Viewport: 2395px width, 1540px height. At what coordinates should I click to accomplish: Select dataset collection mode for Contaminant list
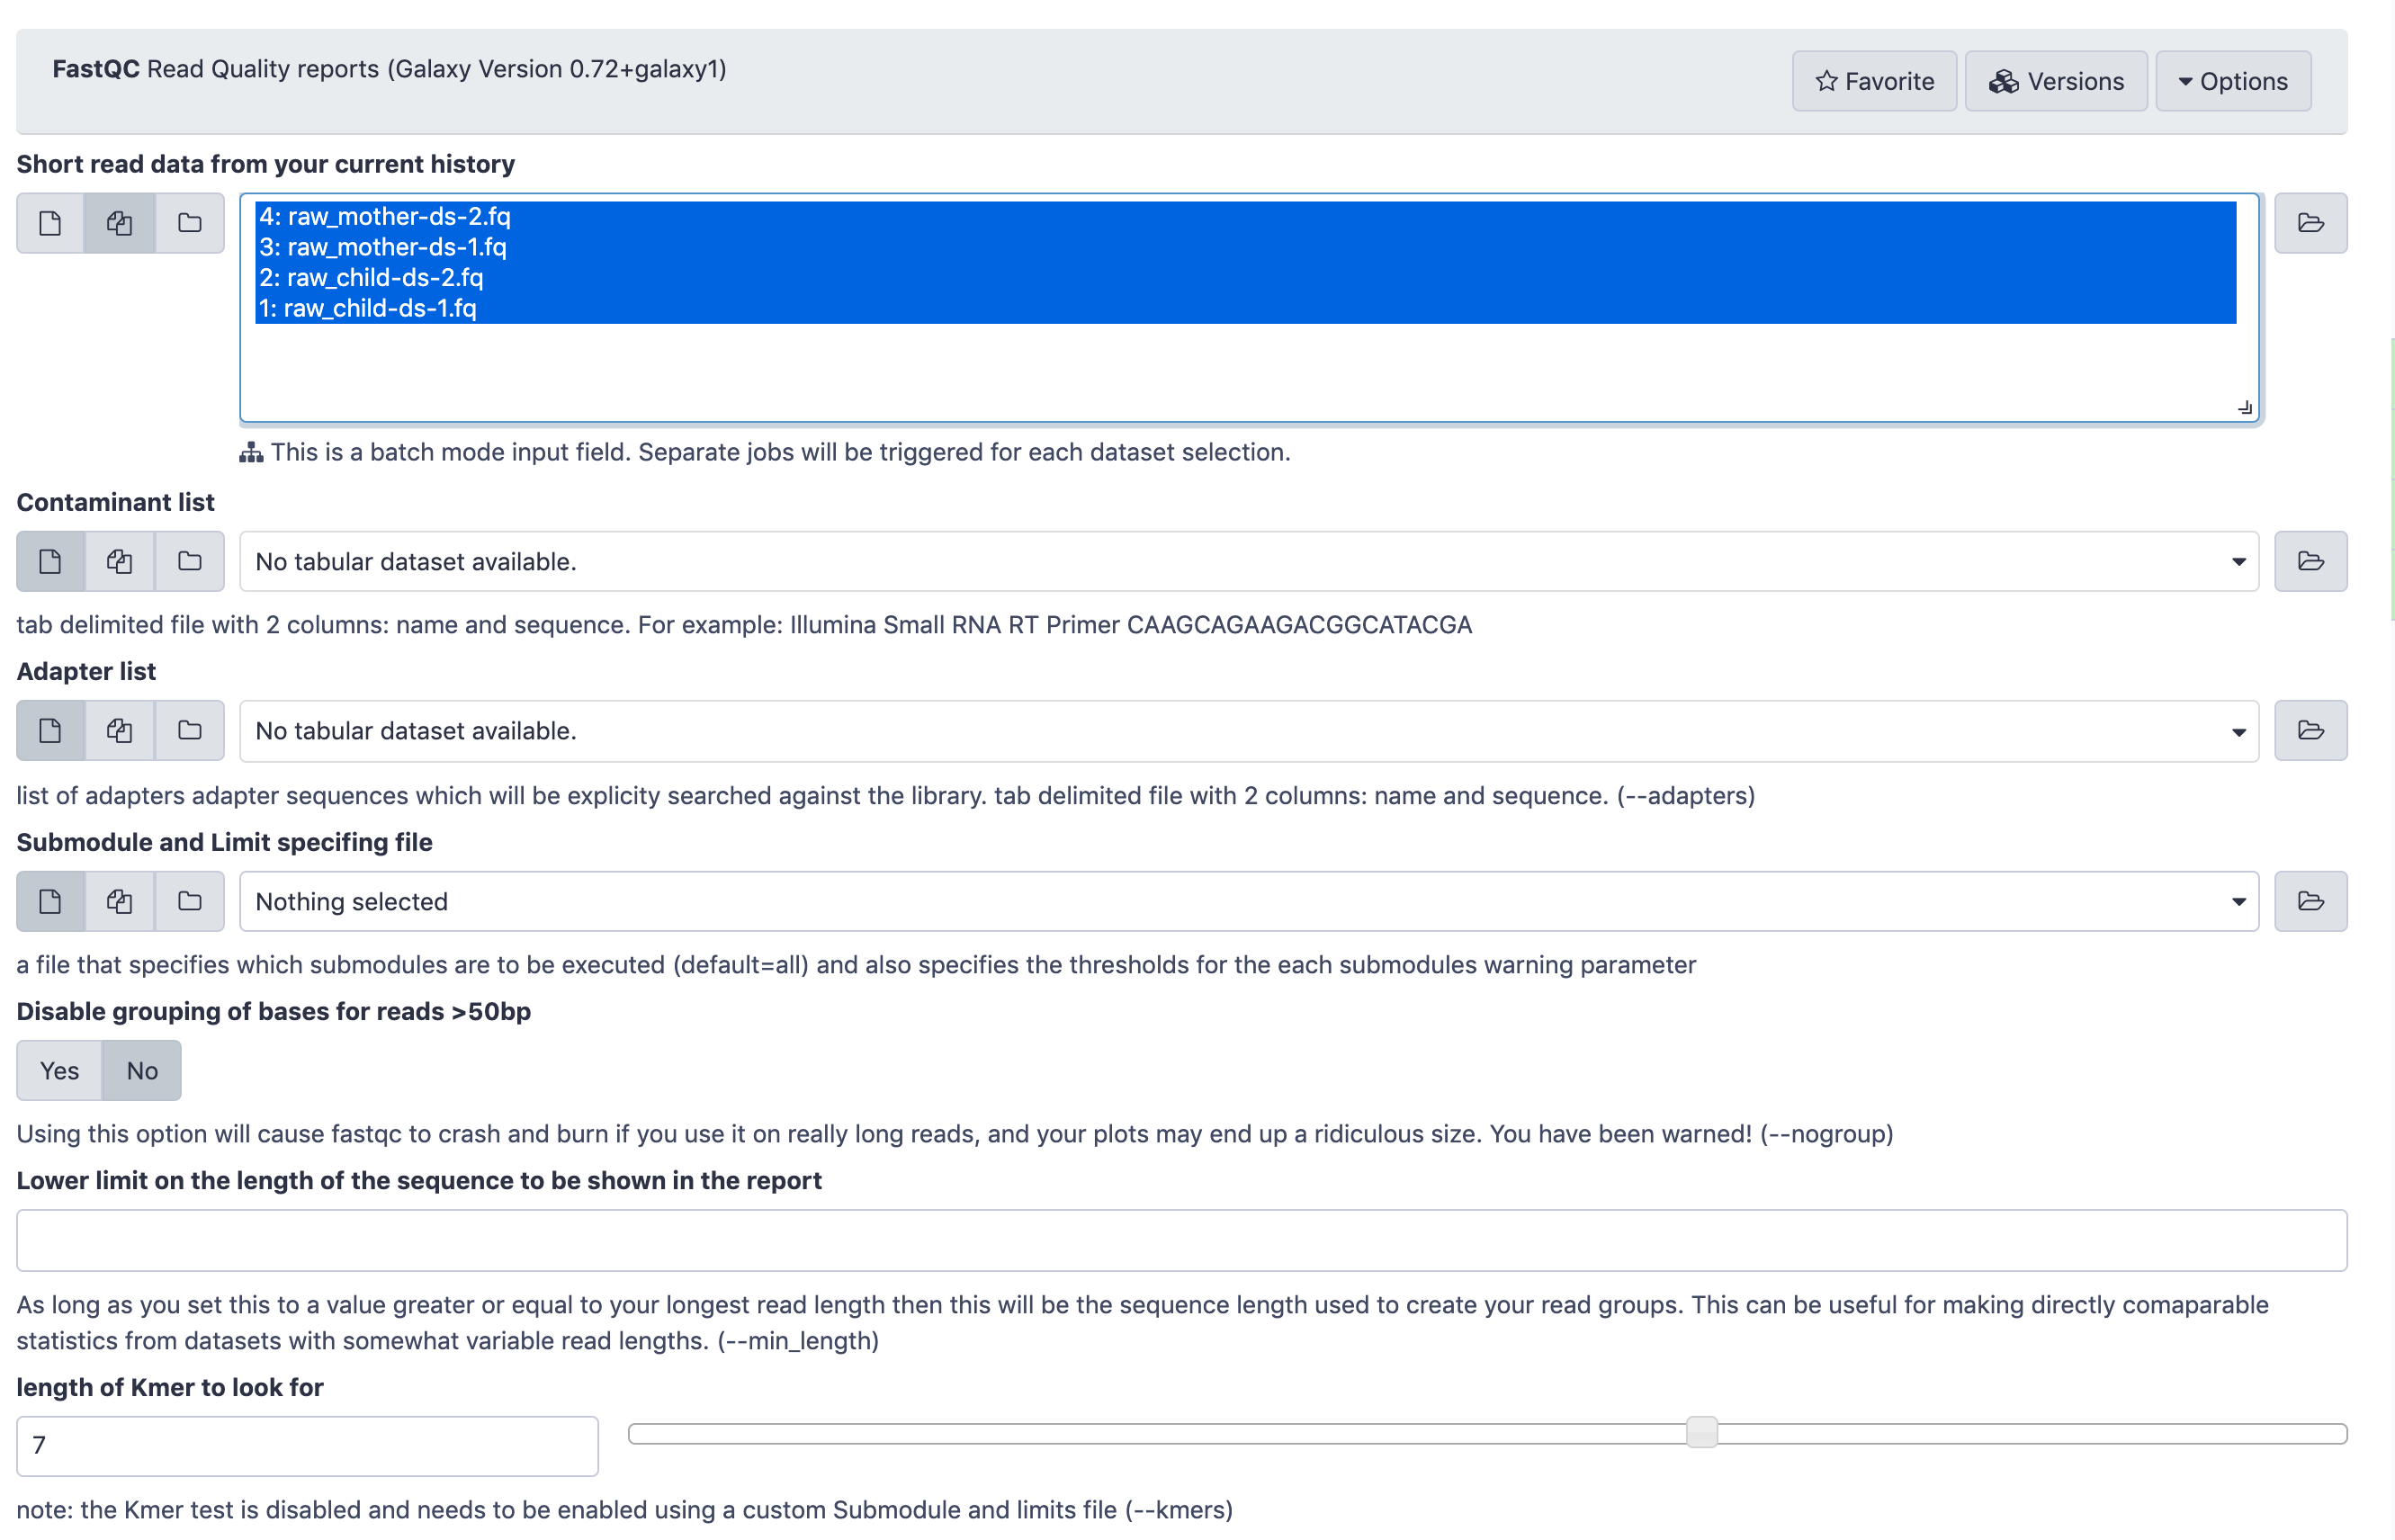pos(190,561)
